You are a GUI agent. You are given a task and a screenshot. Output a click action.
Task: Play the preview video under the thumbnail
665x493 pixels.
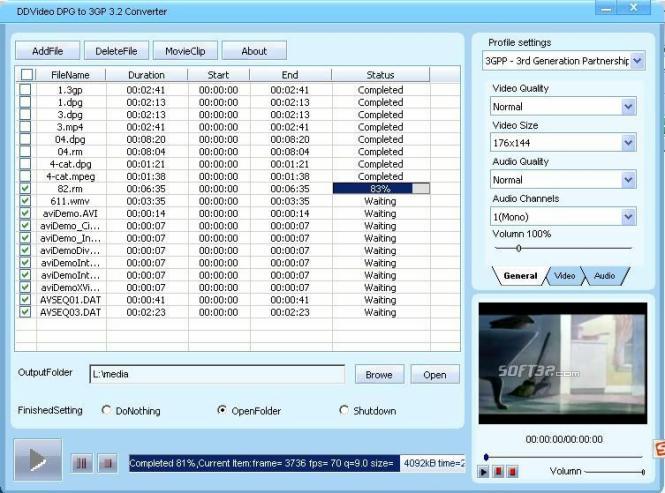coord(483,471)
